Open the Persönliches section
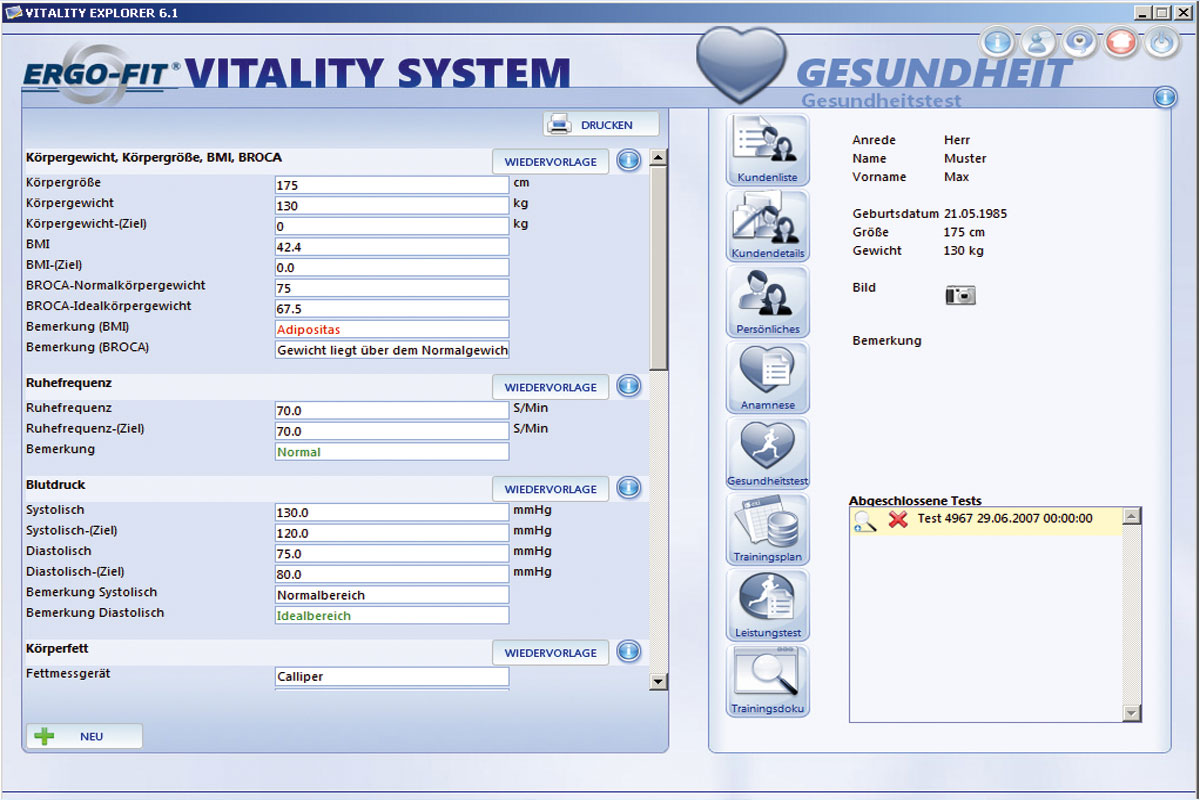 pyautogui.click(x=767, y=302)
